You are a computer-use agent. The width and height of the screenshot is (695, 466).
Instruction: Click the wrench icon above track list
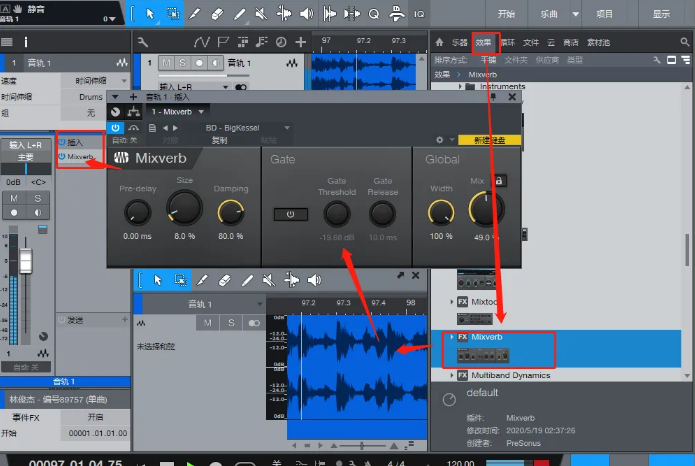click(142, 42)
